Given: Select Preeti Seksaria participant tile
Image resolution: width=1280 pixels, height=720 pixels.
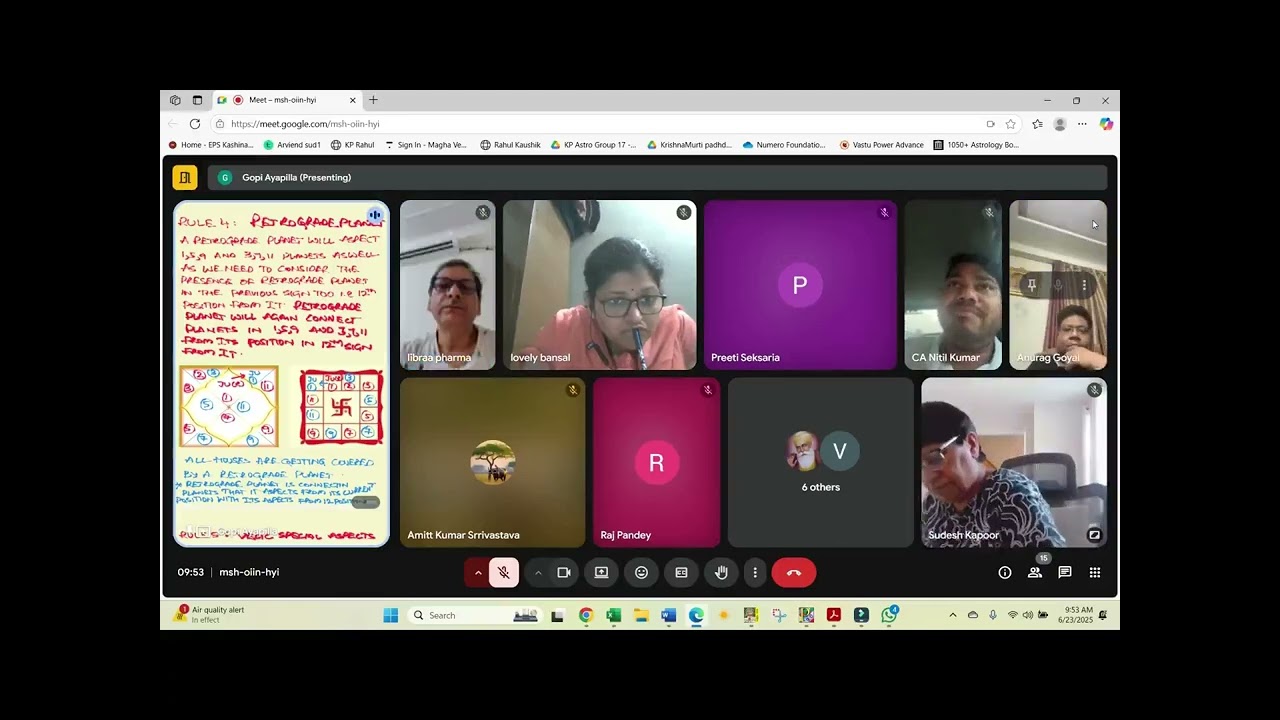Looking at the screenshot, I should tap(800, 285).
